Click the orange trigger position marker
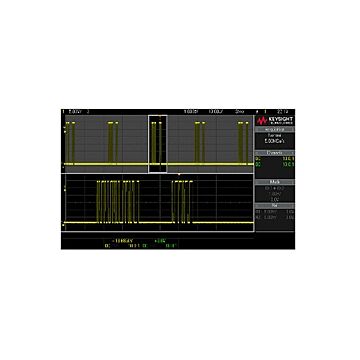This screenshot has width=360, height=360. 179,174
